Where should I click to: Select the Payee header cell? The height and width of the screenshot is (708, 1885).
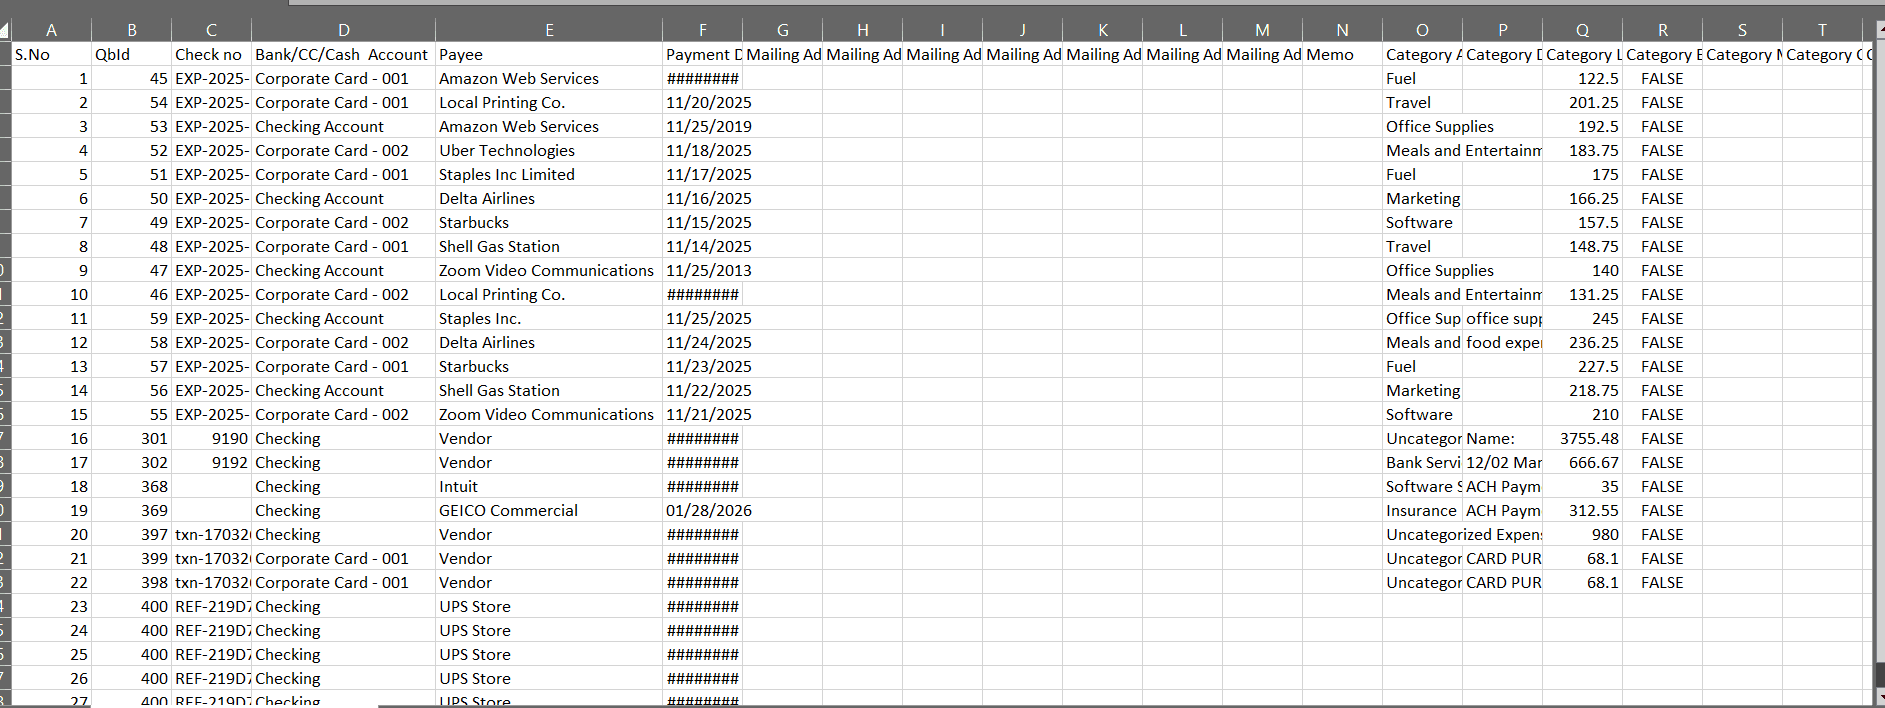coord(549,54)
